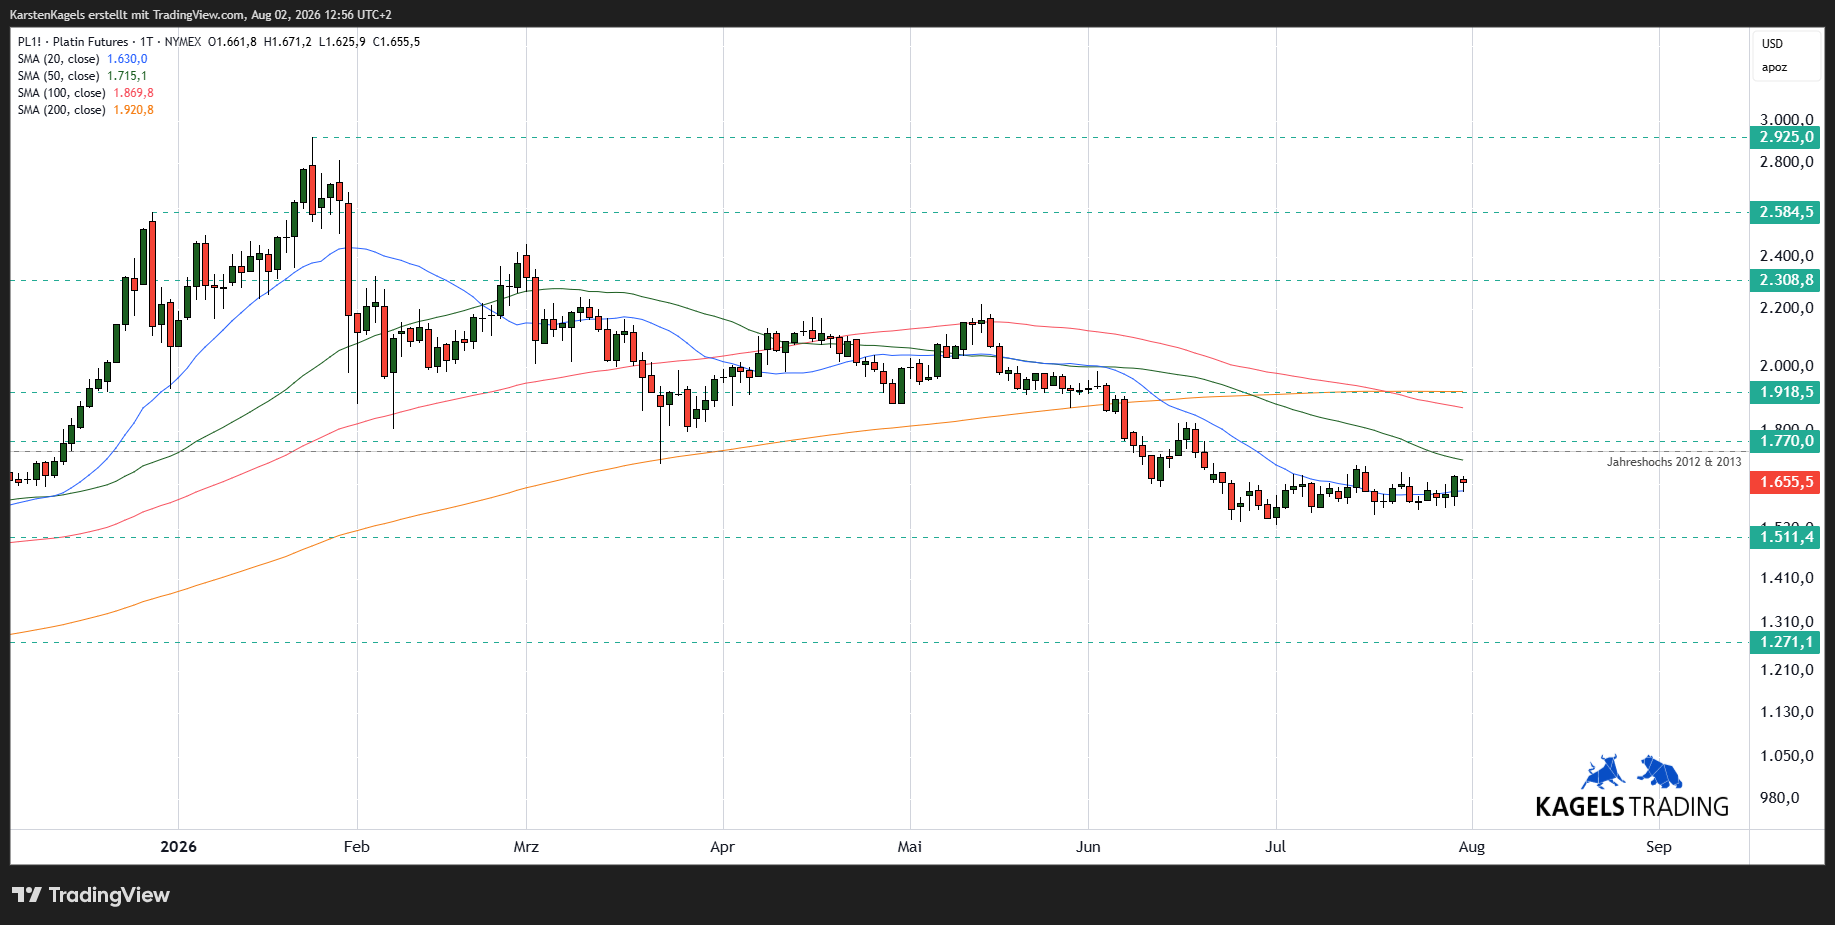Click the Feb label on time axis

(x=357, y=847)
